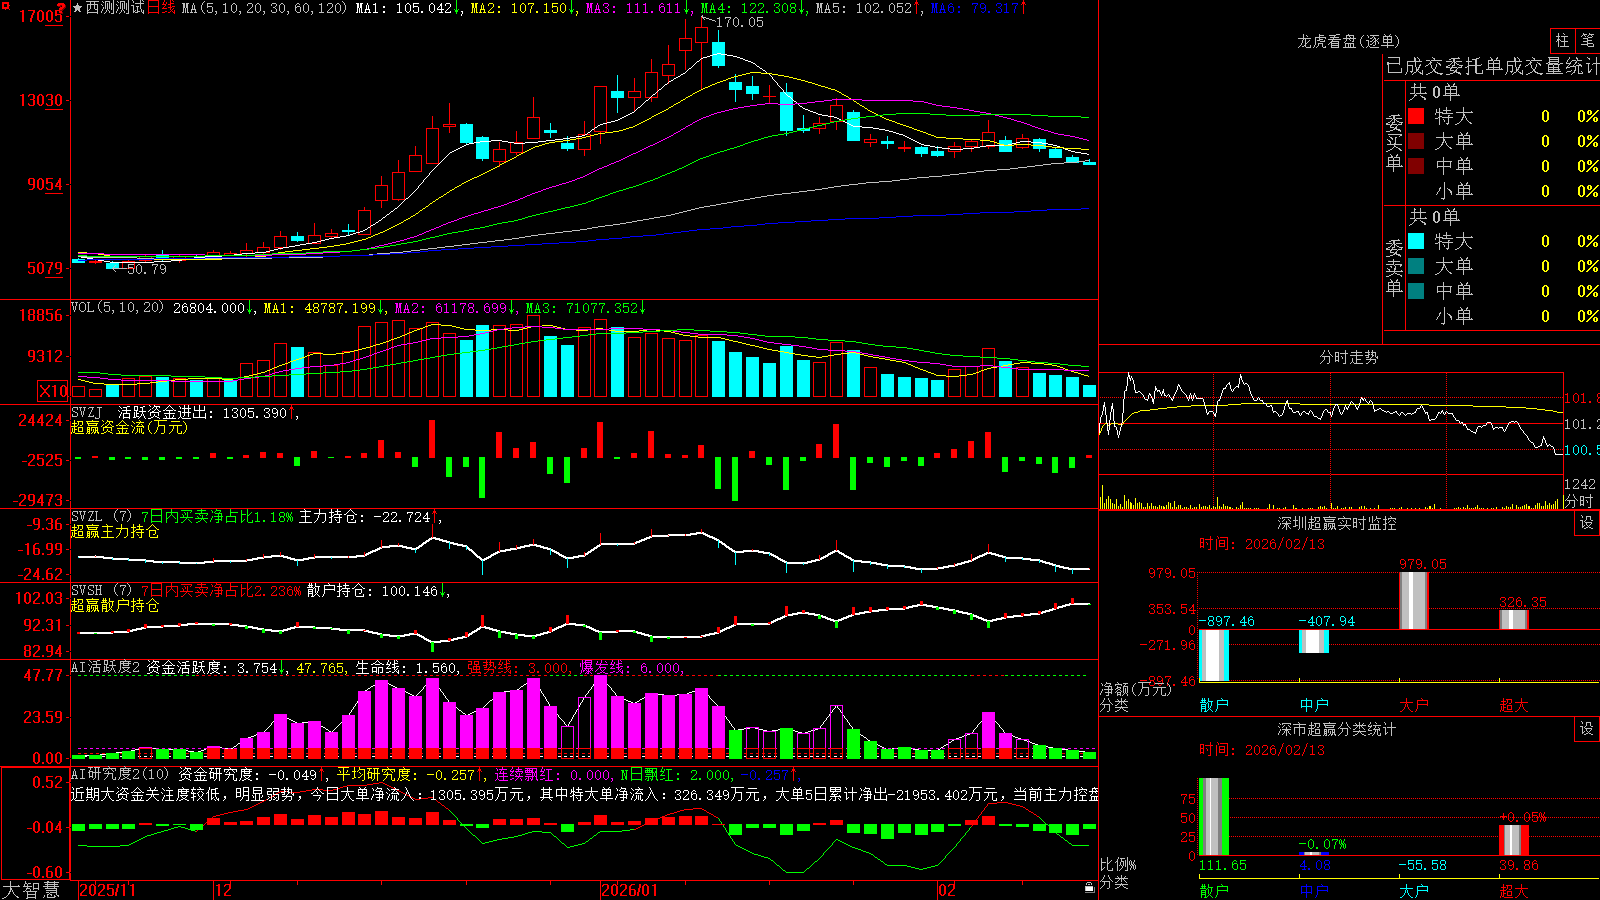
Task: Click 强势线: 3.000 label
Action: tap(520, 668)
